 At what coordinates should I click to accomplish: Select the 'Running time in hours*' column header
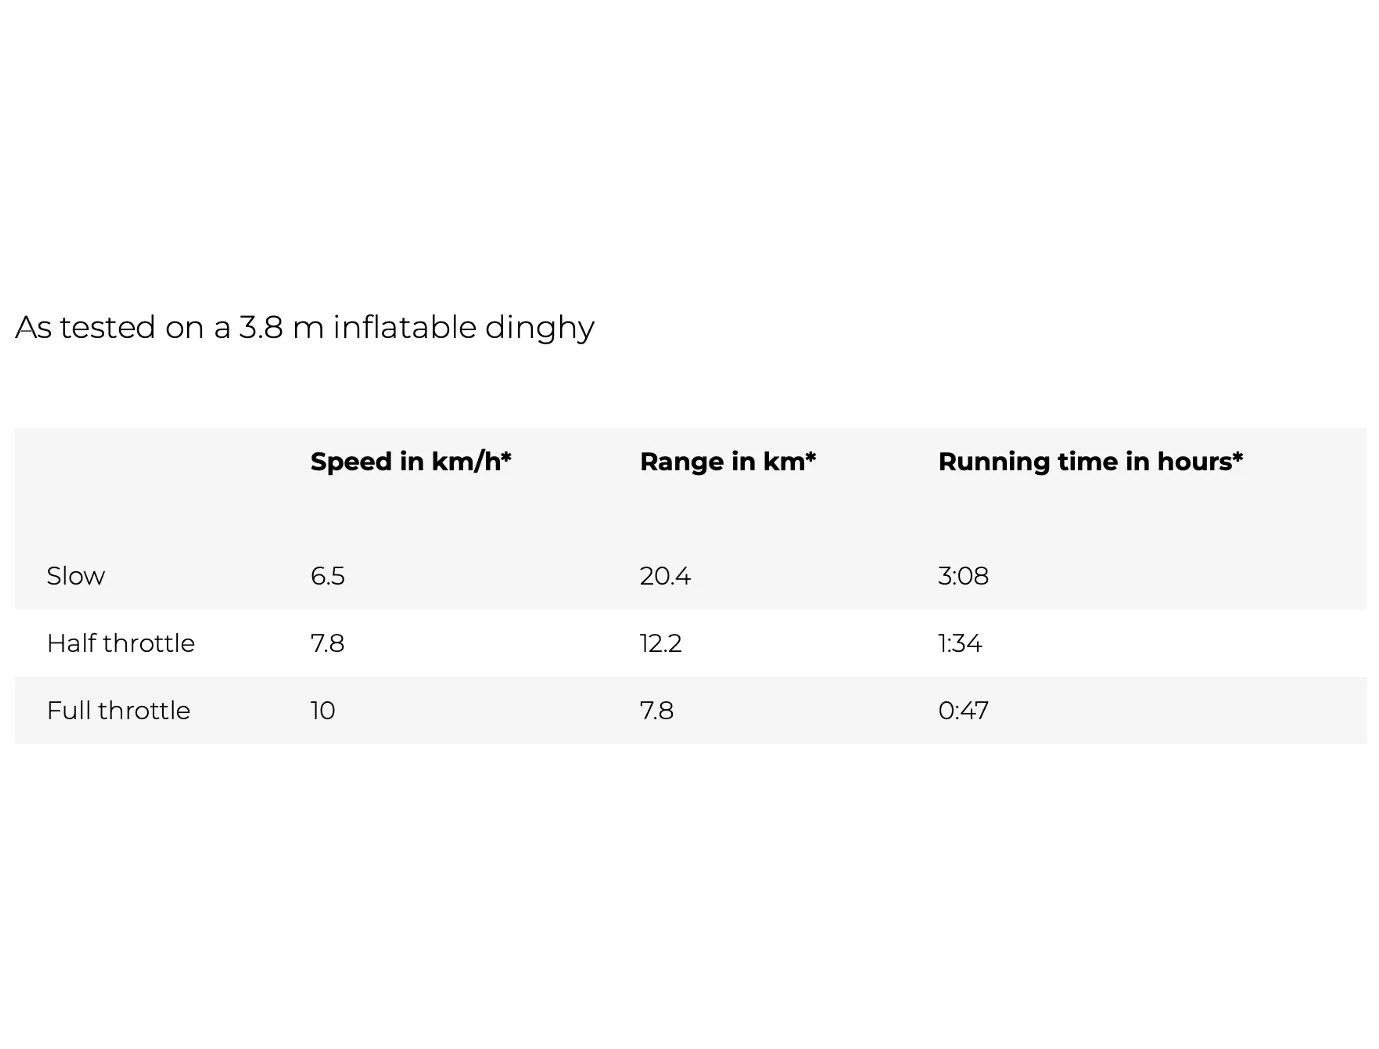point(1091,461)
